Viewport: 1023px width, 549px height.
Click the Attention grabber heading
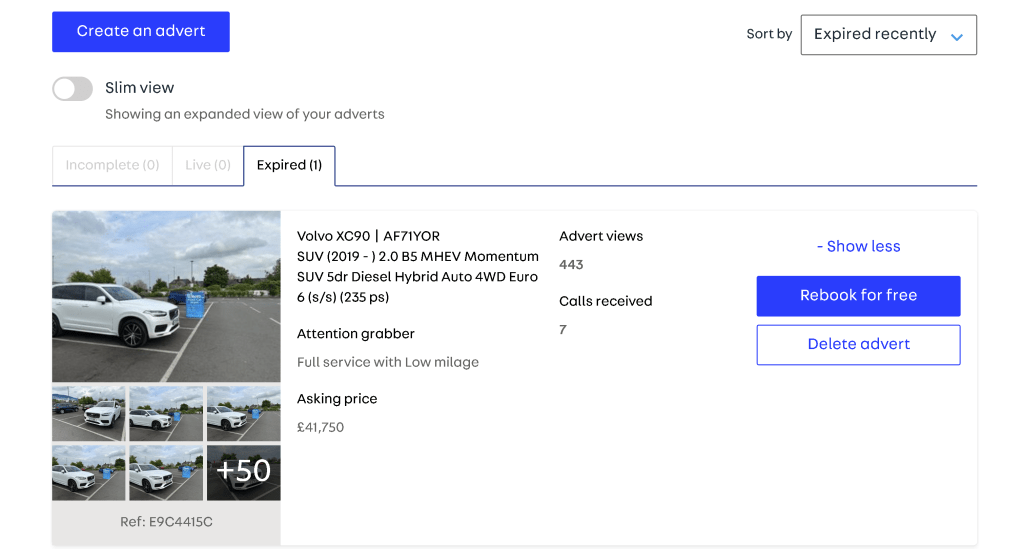coord(356,334)
